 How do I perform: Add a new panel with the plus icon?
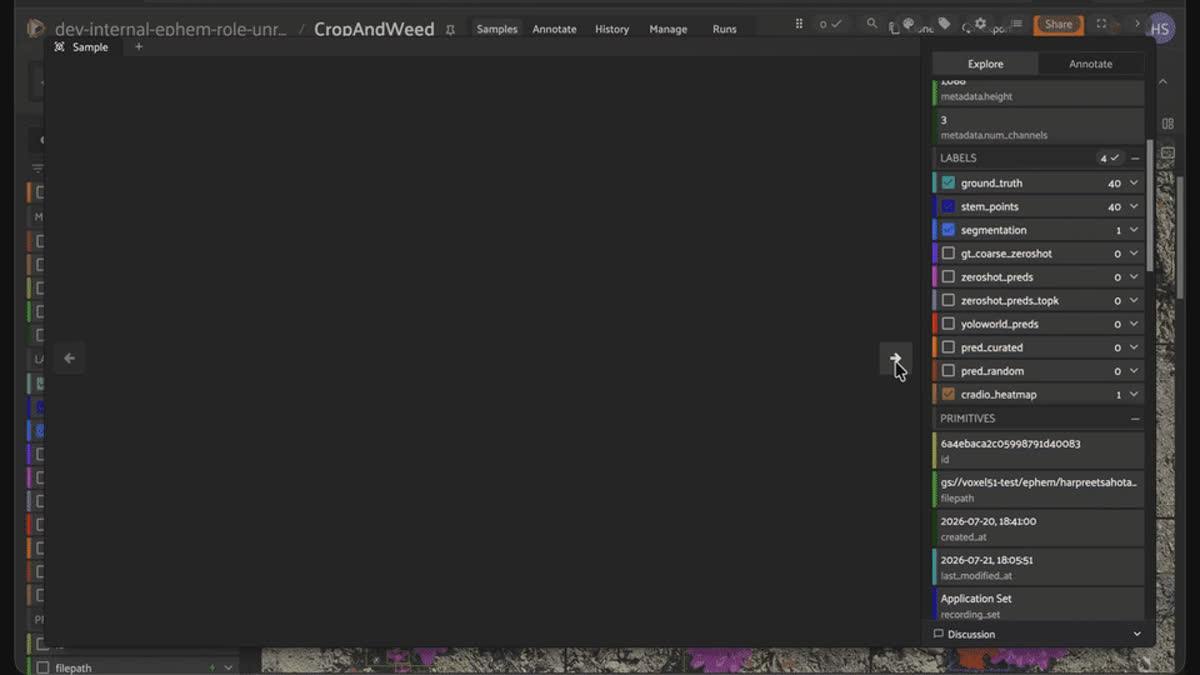[x=139, y=47]
